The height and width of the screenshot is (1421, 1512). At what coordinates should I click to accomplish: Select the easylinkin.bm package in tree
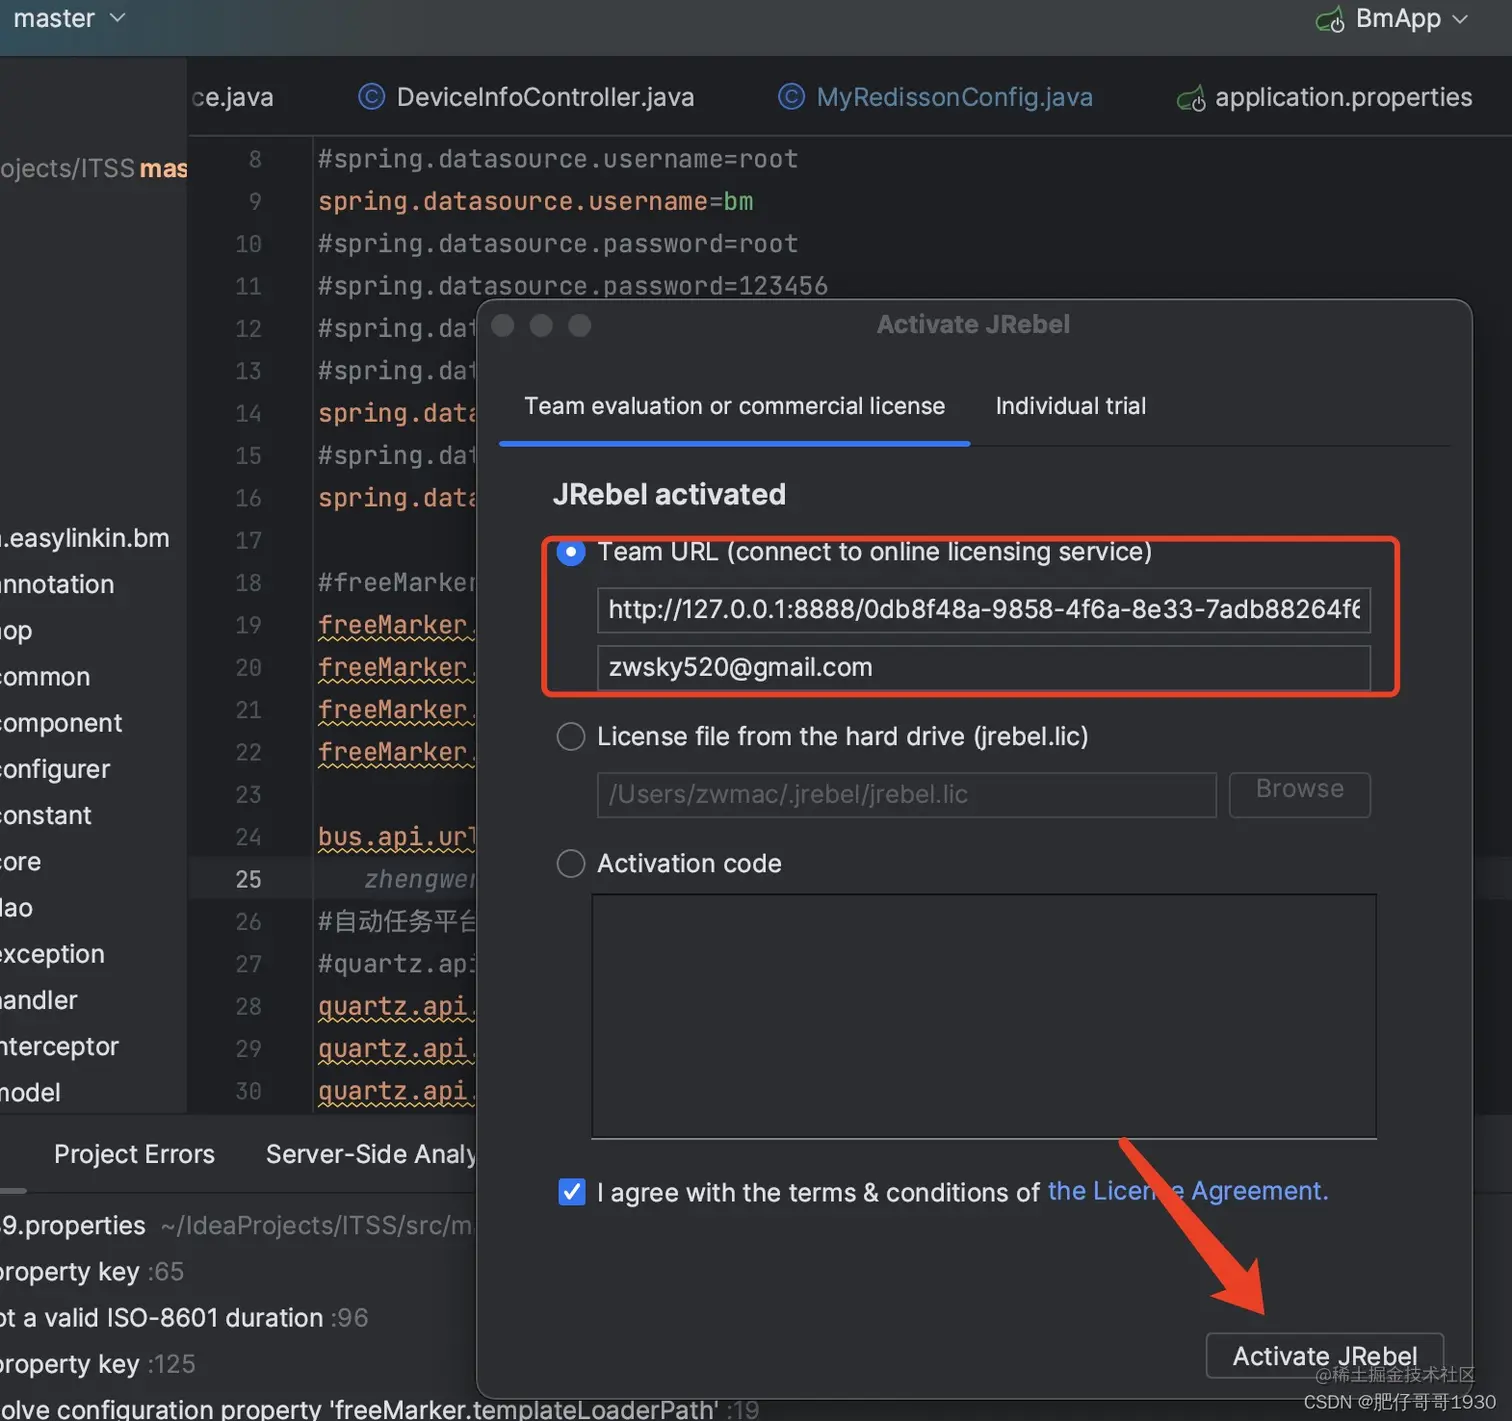coord(85,538)
